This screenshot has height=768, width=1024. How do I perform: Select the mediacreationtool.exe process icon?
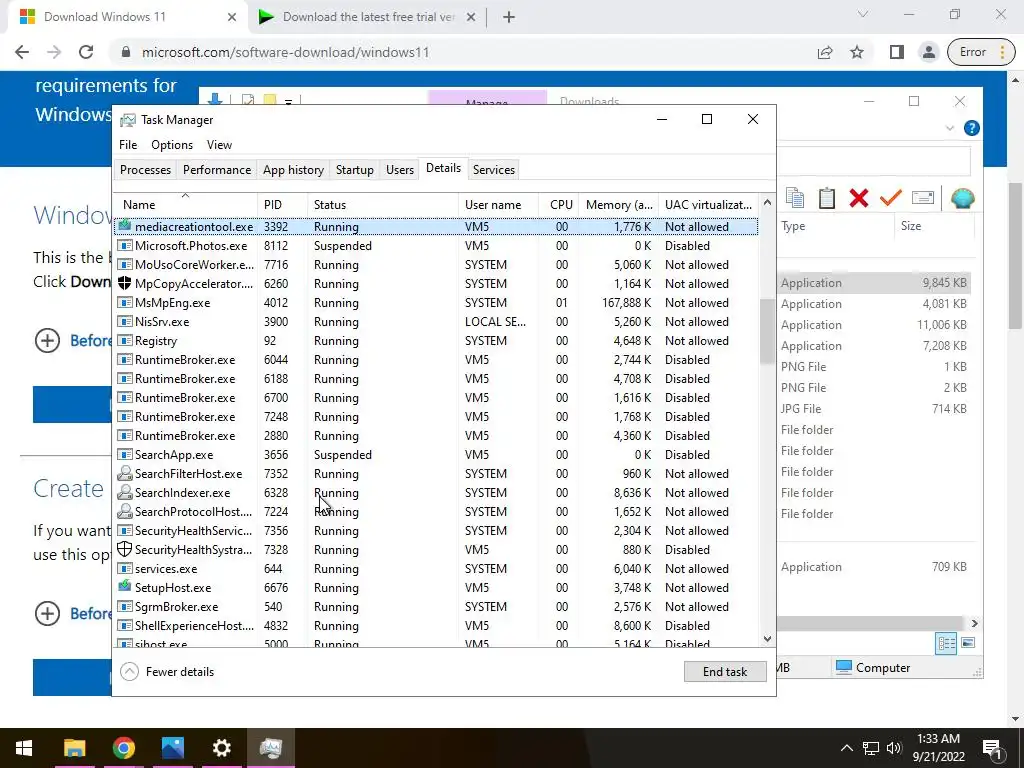125,226
